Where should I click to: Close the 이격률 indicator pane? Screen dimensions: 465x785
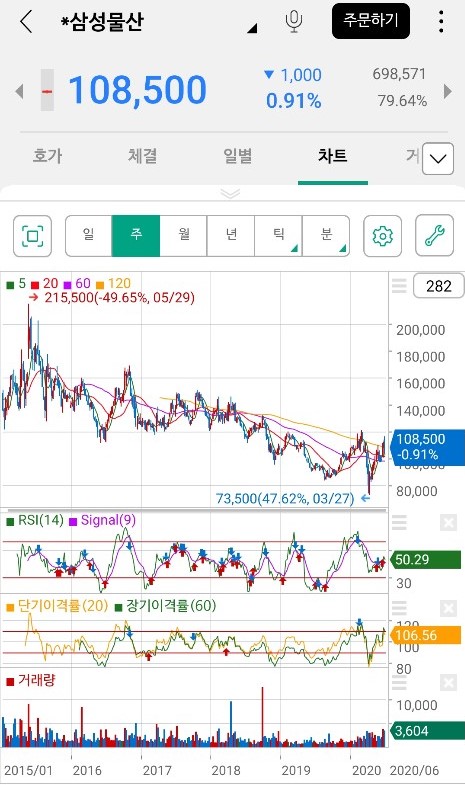click(448, 608)
